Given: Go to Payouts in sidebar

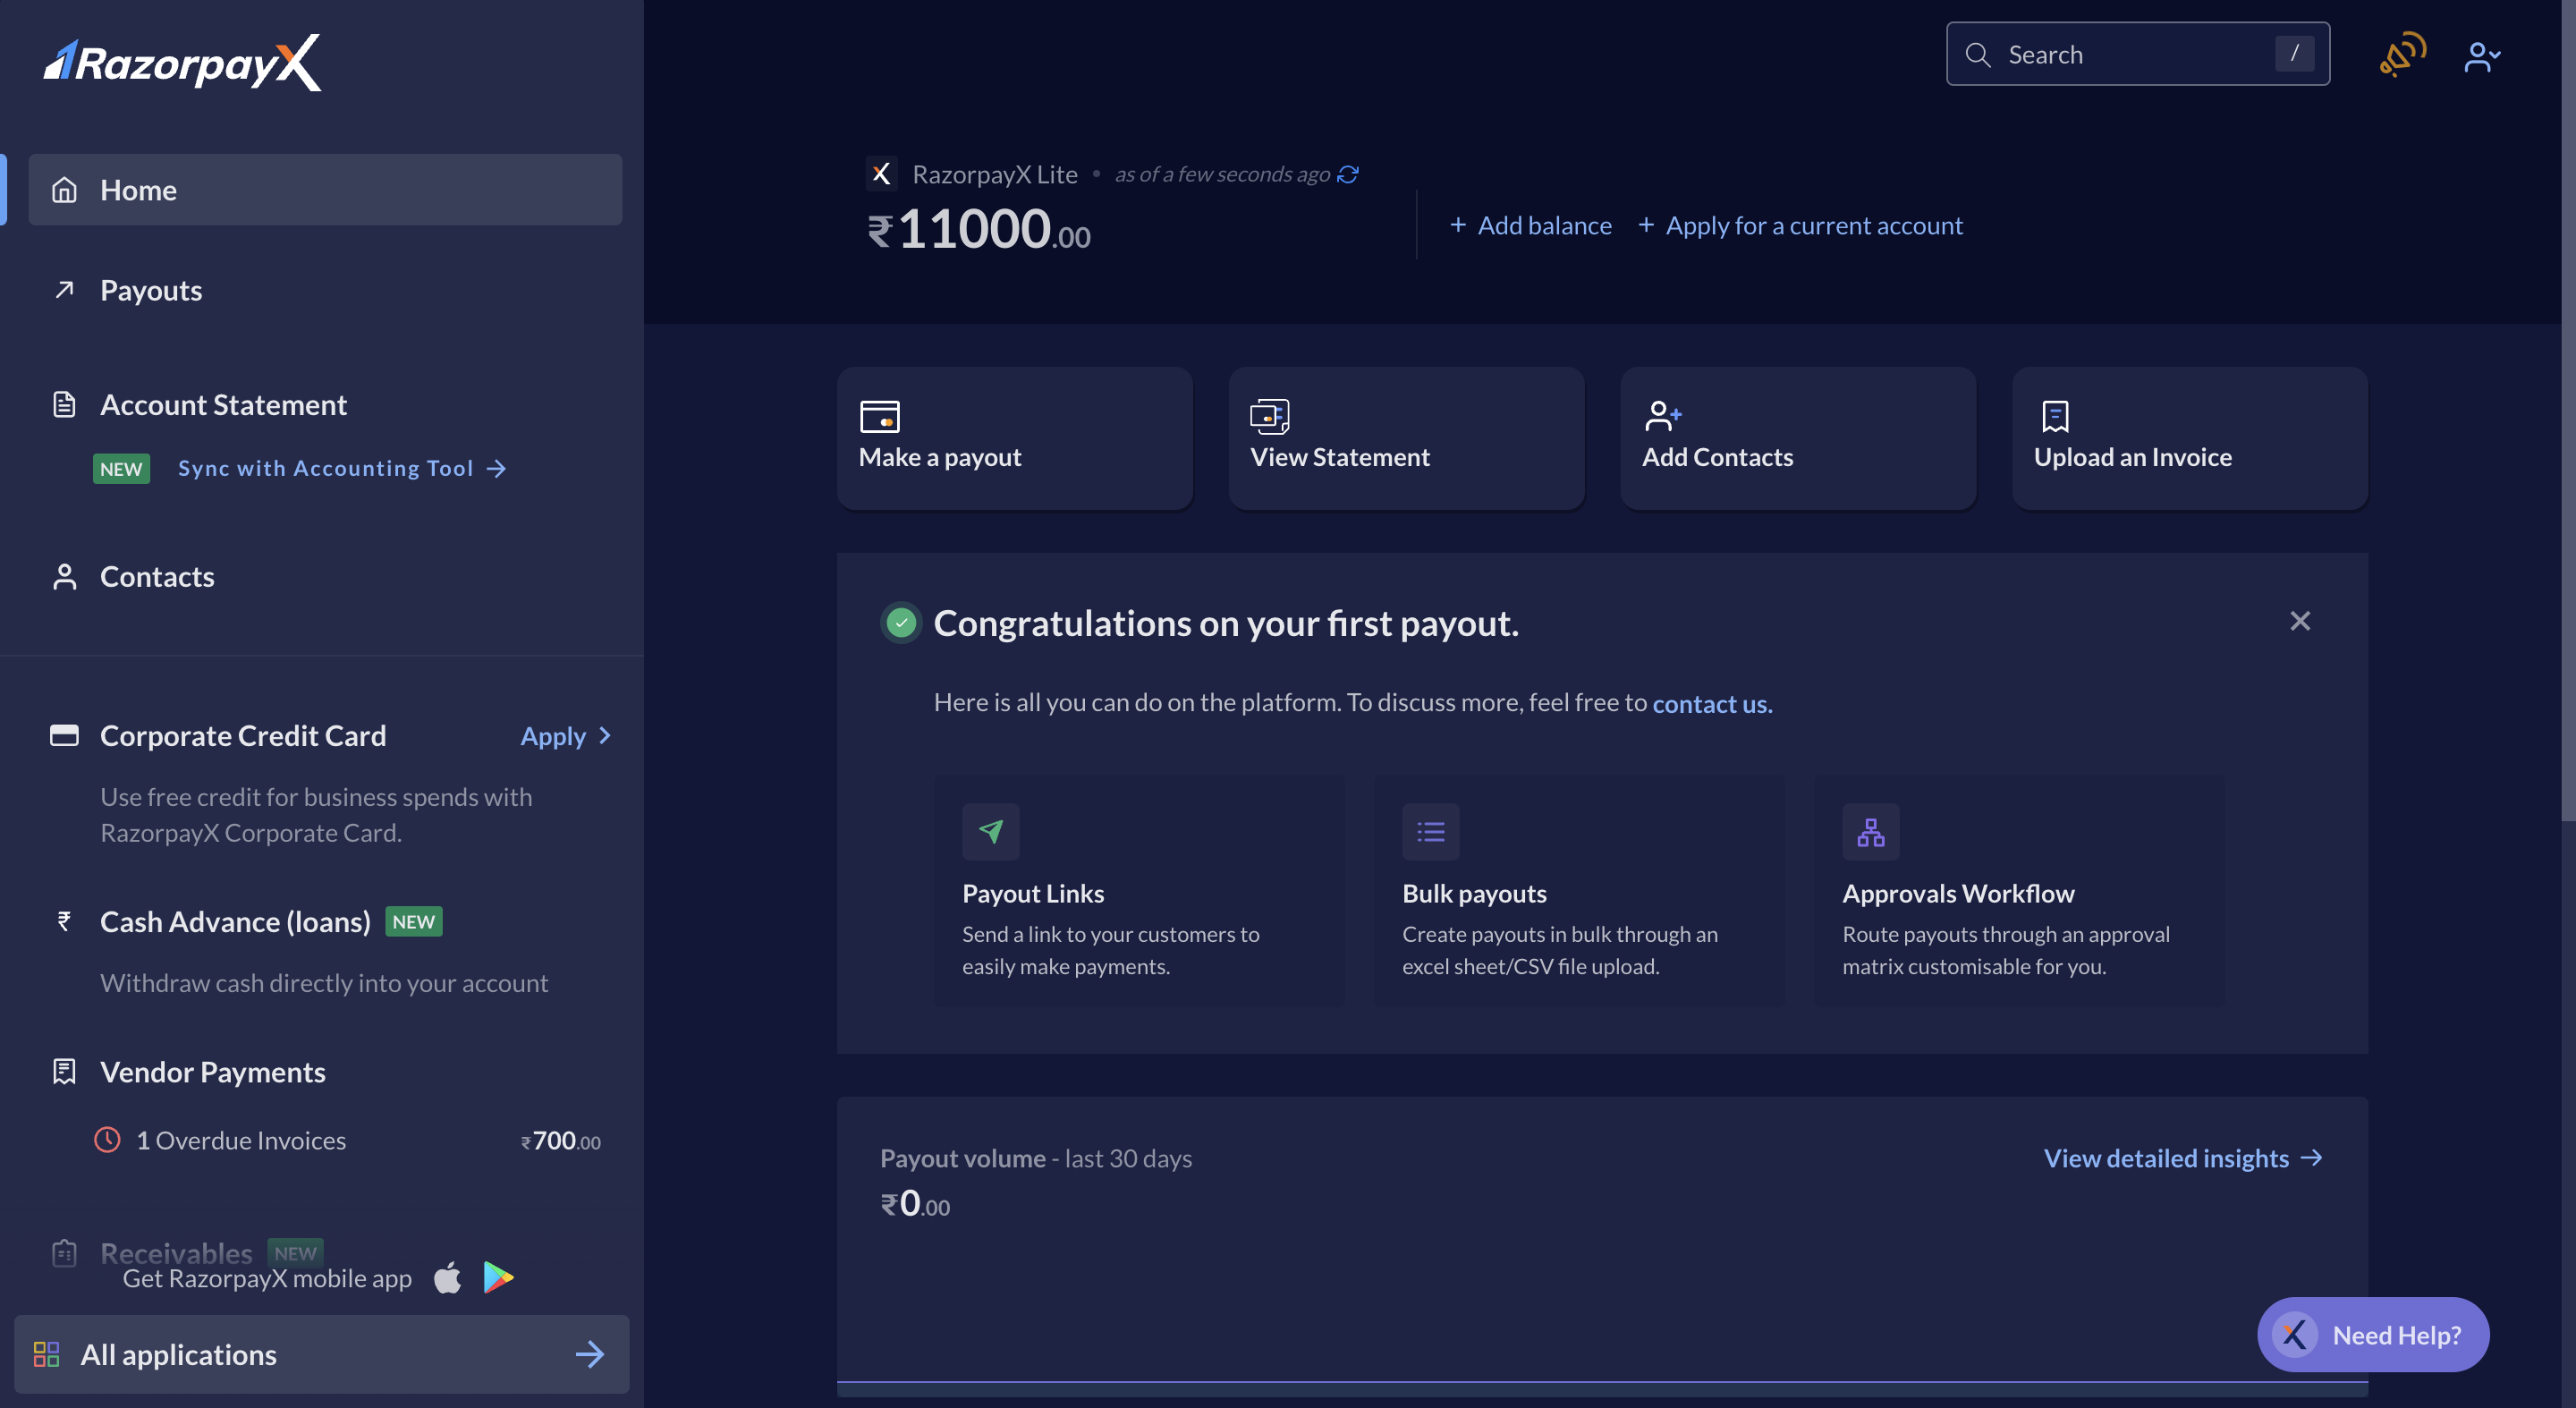Looking at the screenshot, I should click(x=151, y=290).
